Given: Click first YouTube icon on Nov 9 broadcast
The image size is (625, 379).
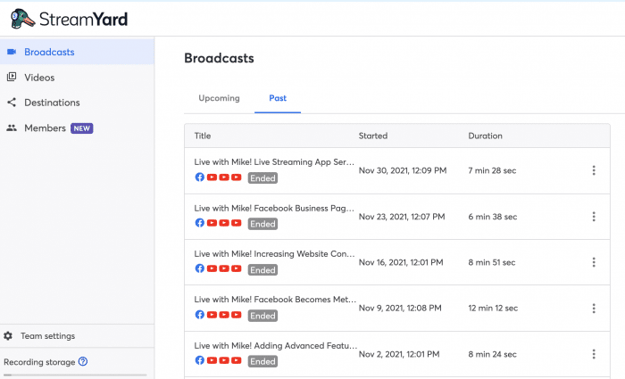Looking at the screenshot, I should point(212,314).
